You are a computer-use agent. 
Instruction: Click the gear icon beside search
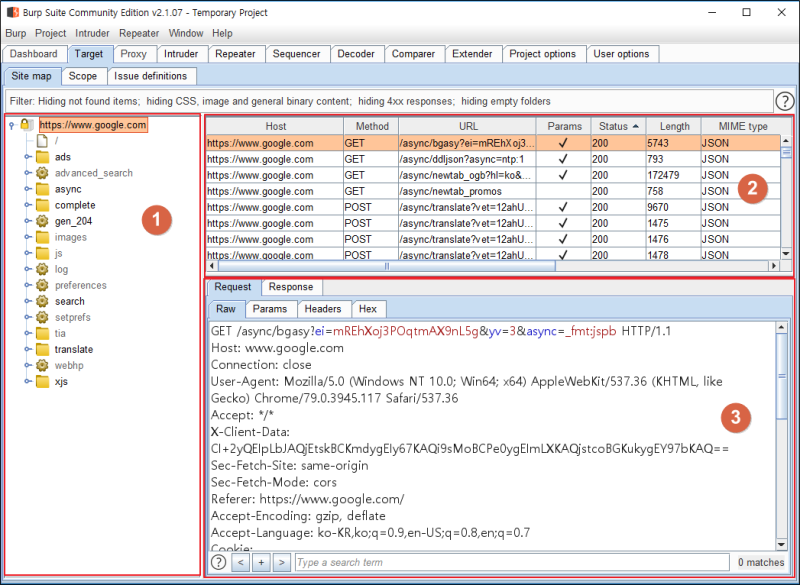pyautogui.click(x=42, y=301)
